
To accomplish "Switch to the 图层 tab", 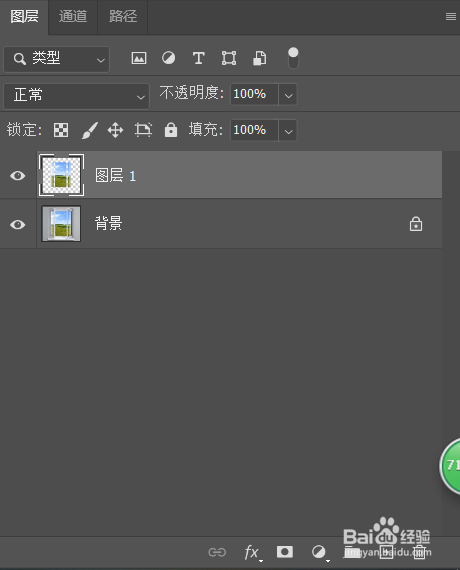I will pos(24,17).
